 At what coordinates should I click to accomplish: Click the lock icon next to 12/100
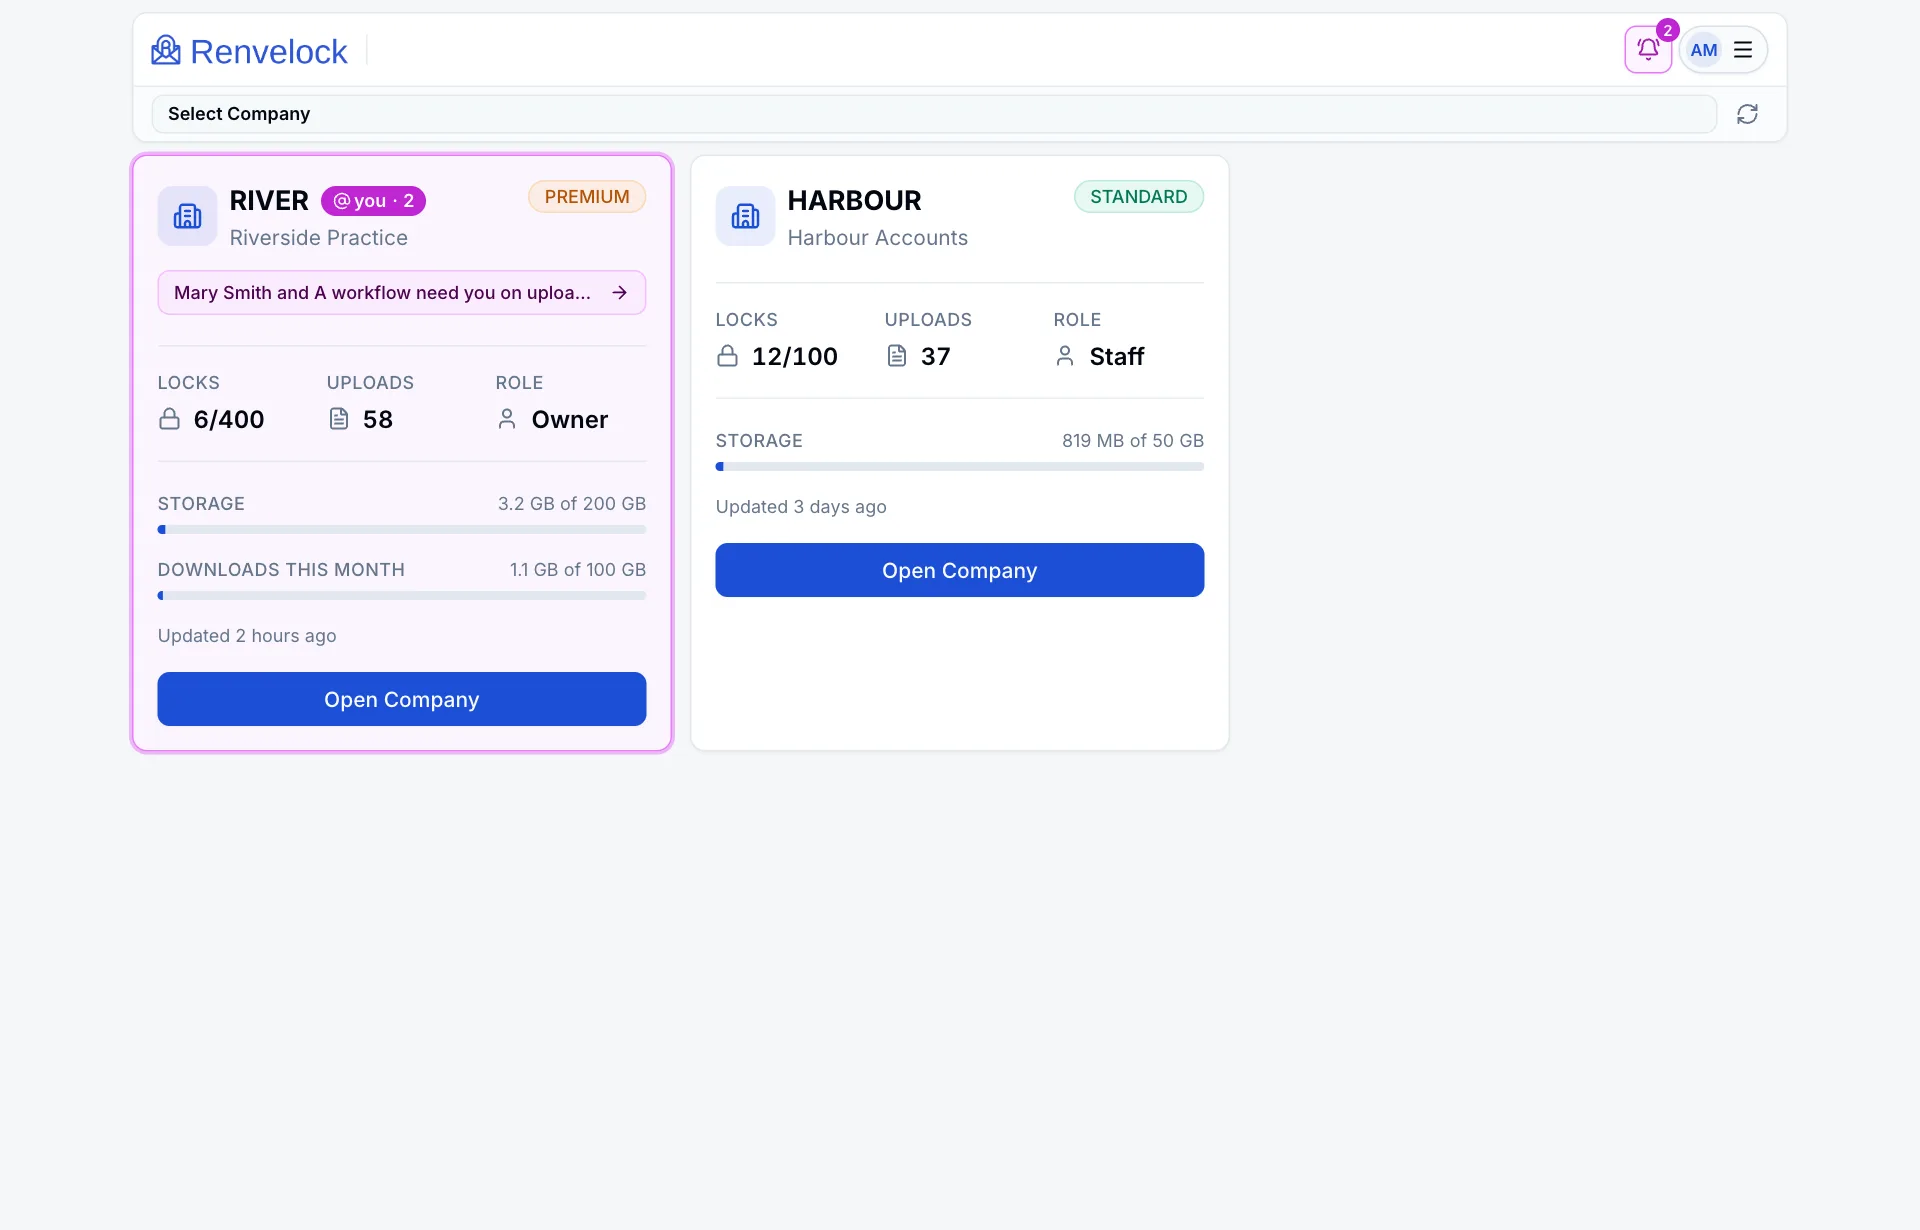(728, 356)
